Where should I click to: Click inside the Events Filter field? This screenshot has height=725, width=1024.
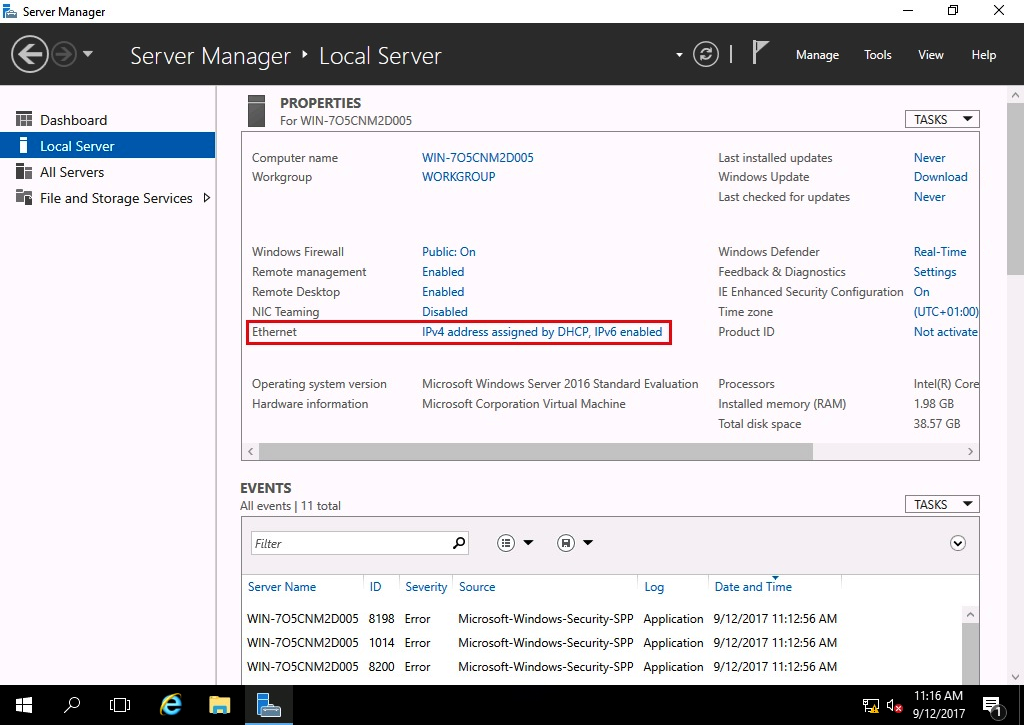pos(350,543)
